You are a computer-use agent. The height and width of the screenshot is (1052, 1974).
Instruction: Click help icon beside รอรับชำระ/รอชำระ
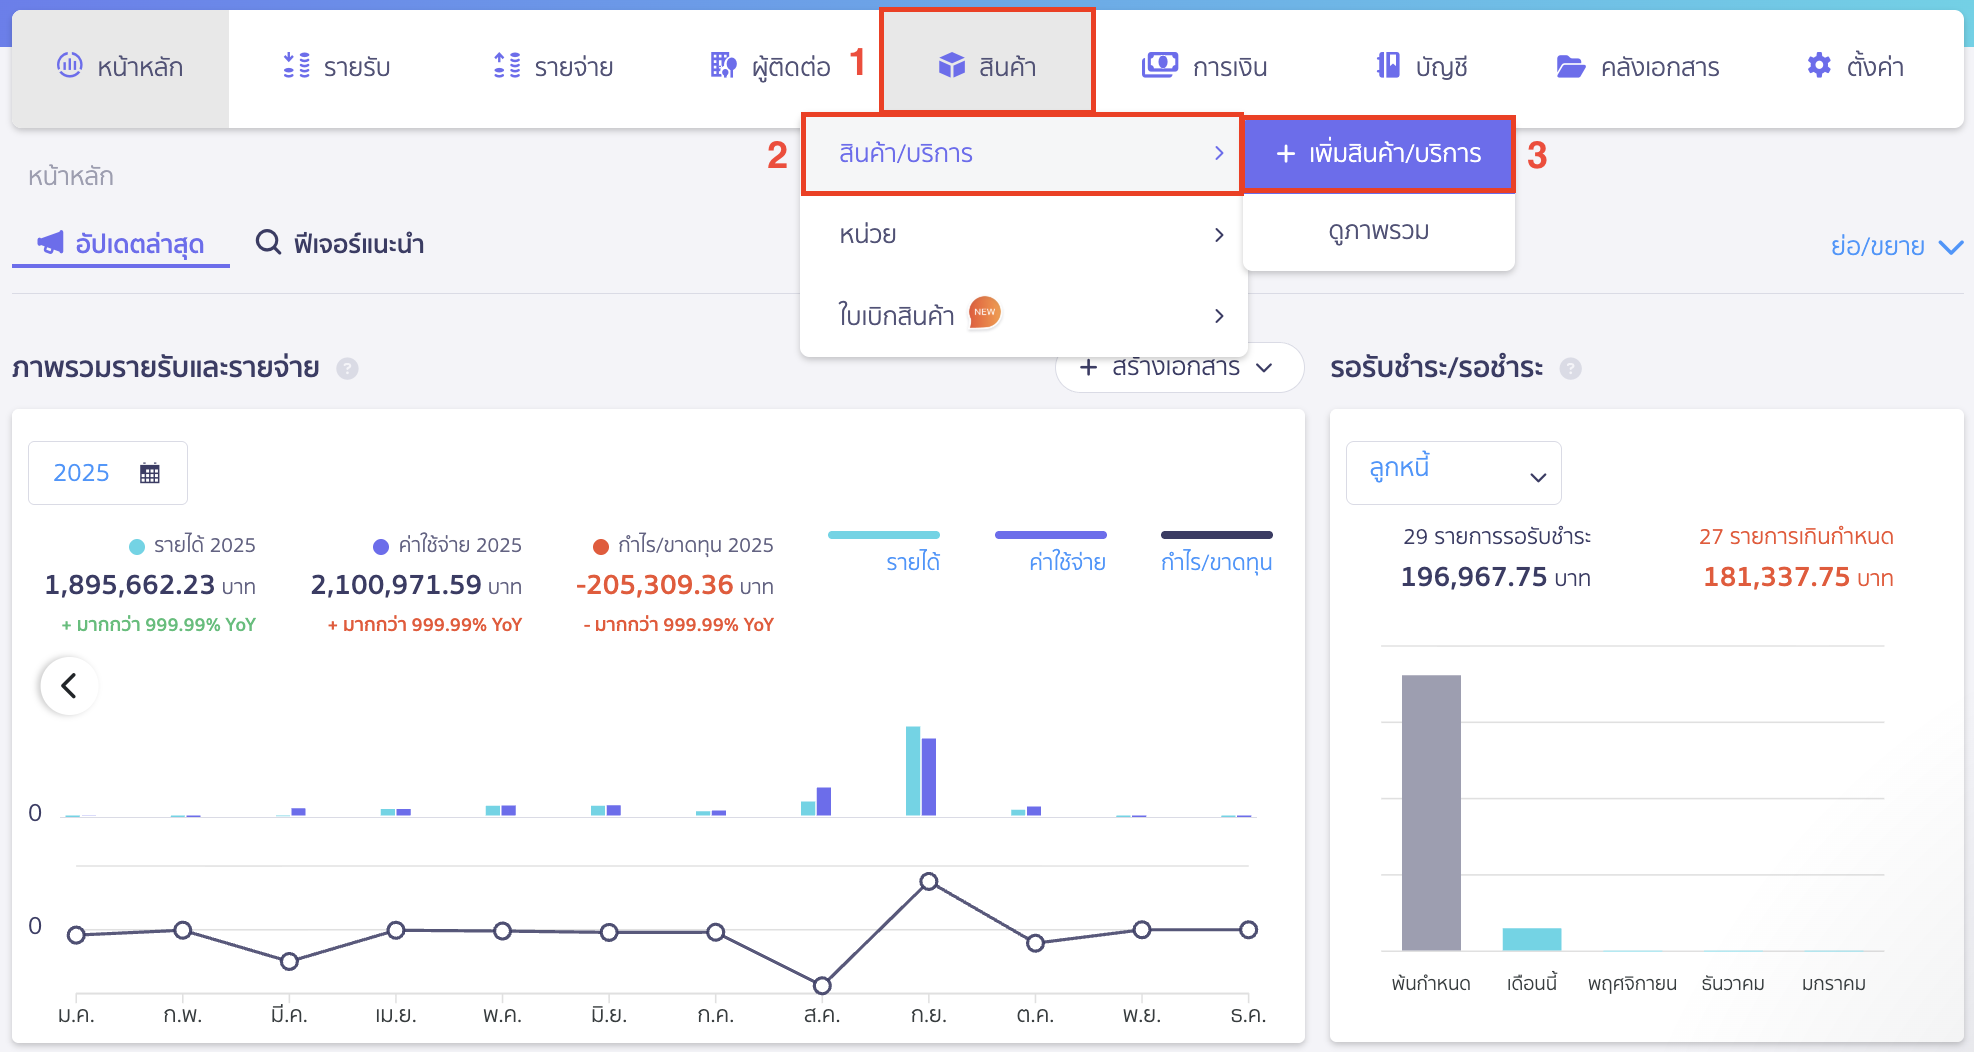pyautogui.click(x=1571, y=369)
